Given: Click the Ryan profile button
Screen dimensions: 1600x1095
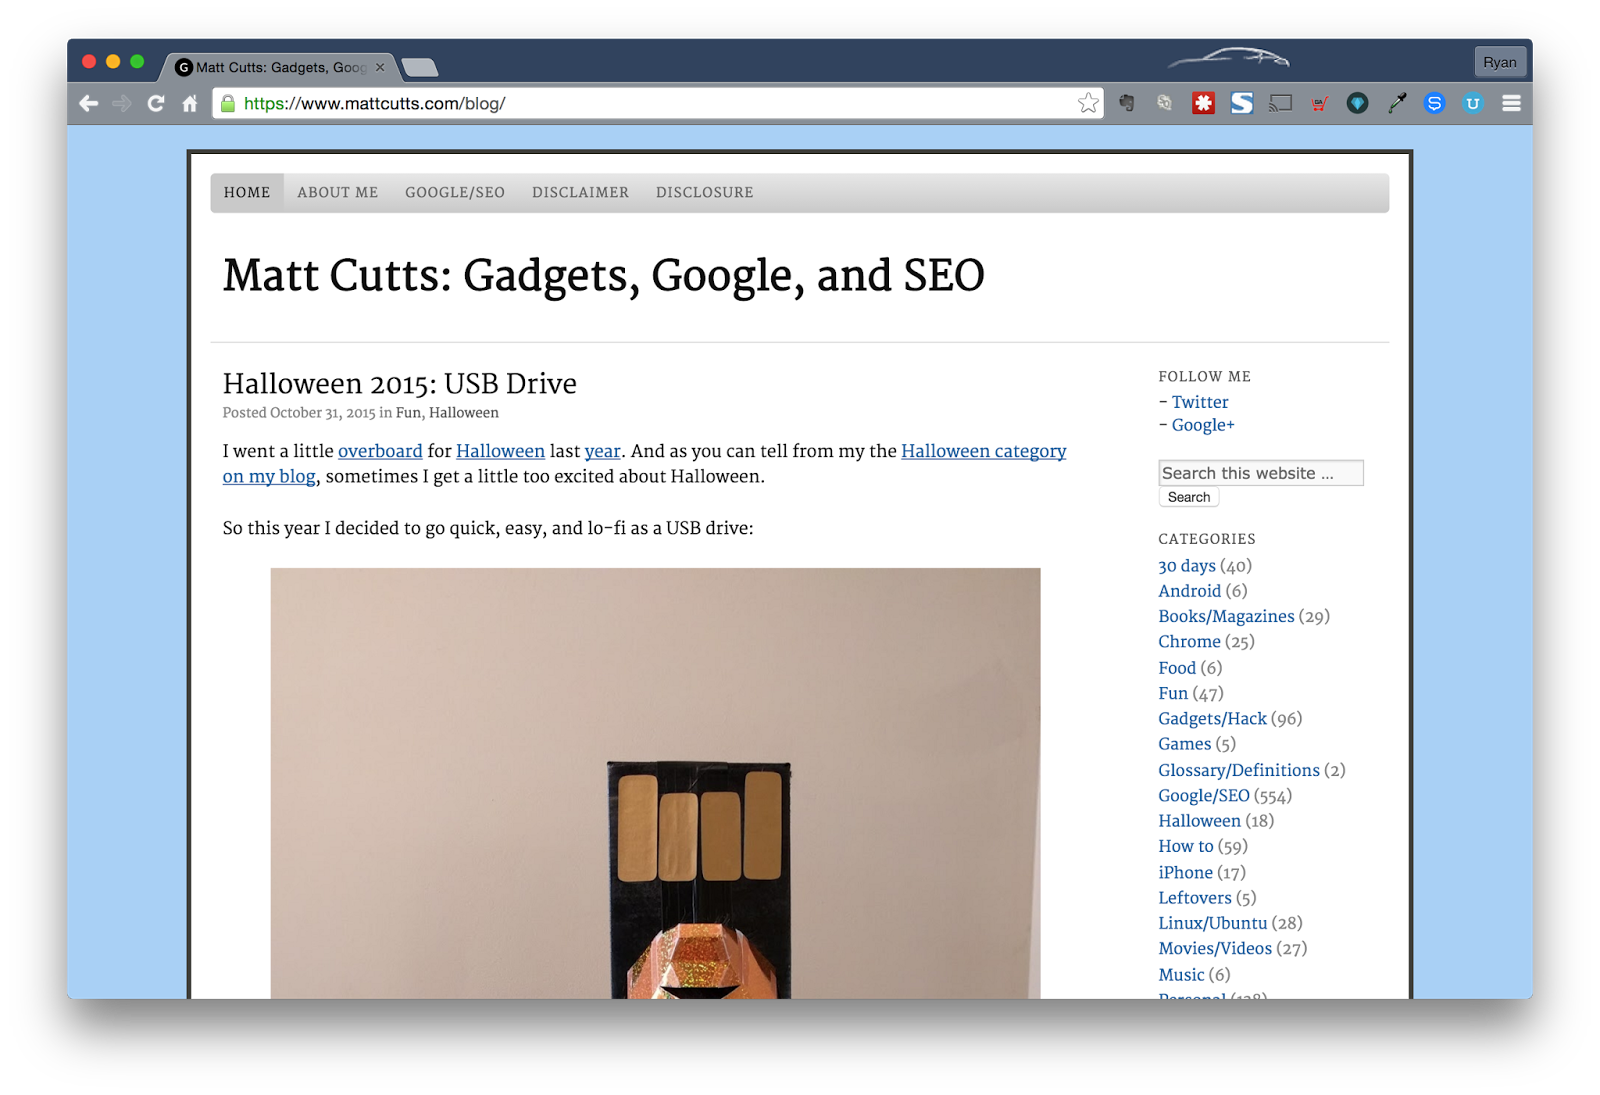Looking at the screenshot, I should 1499,62.
